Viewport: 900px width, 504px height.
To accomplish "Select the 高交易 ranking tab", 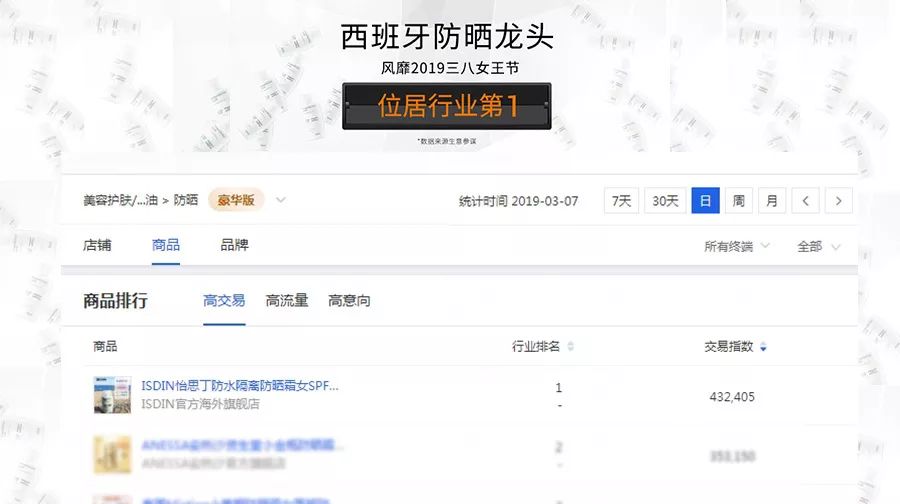I will tap(224, 300).
